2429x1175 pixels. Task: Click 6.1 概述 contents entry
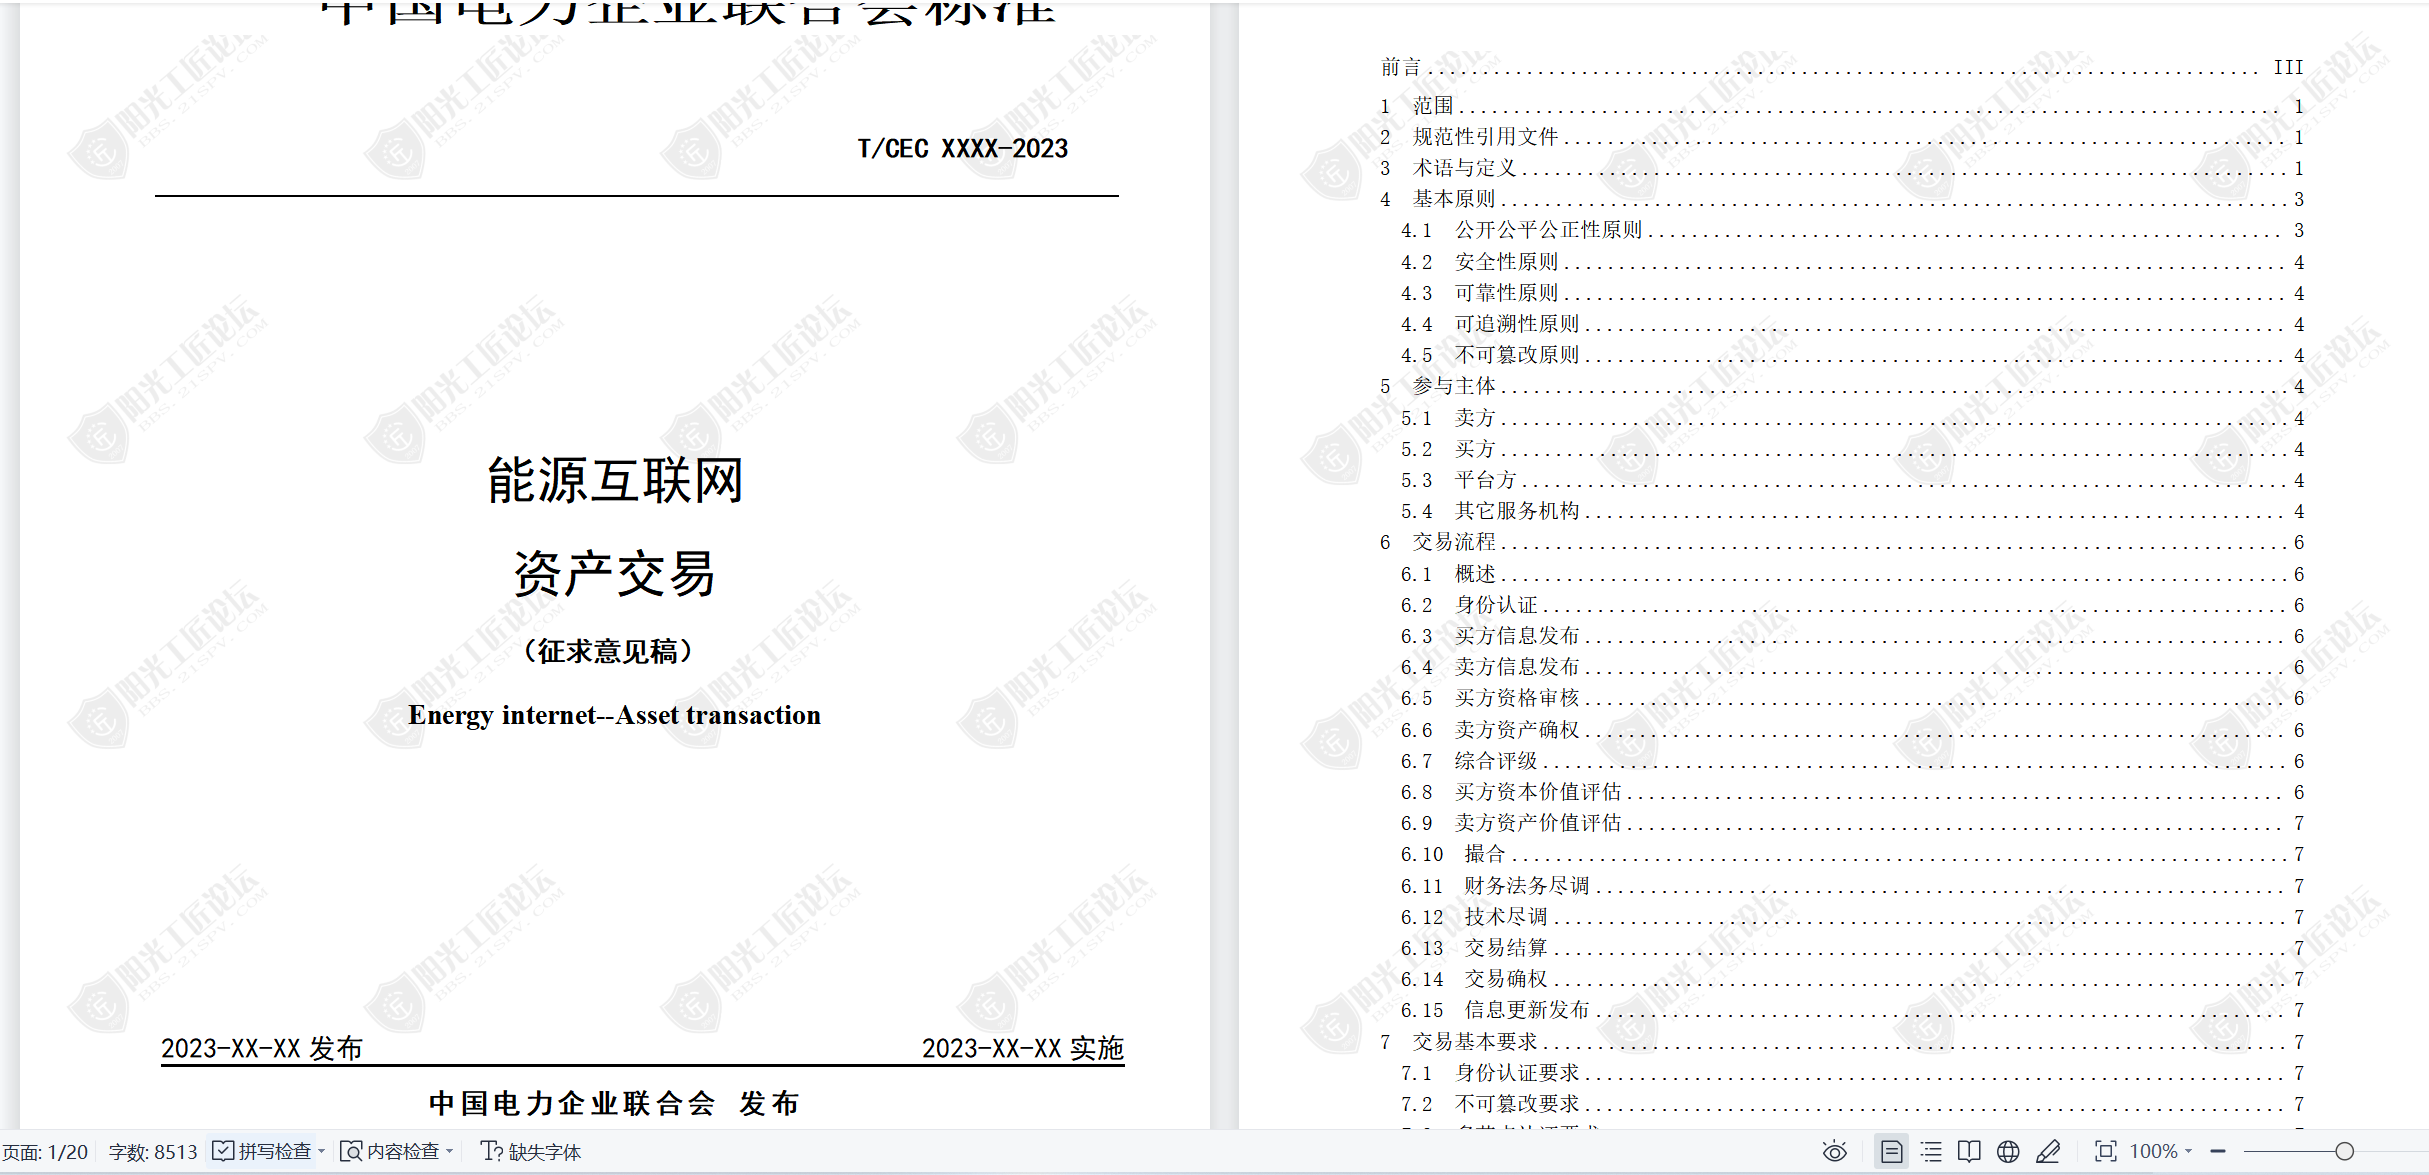(1852, 574)
